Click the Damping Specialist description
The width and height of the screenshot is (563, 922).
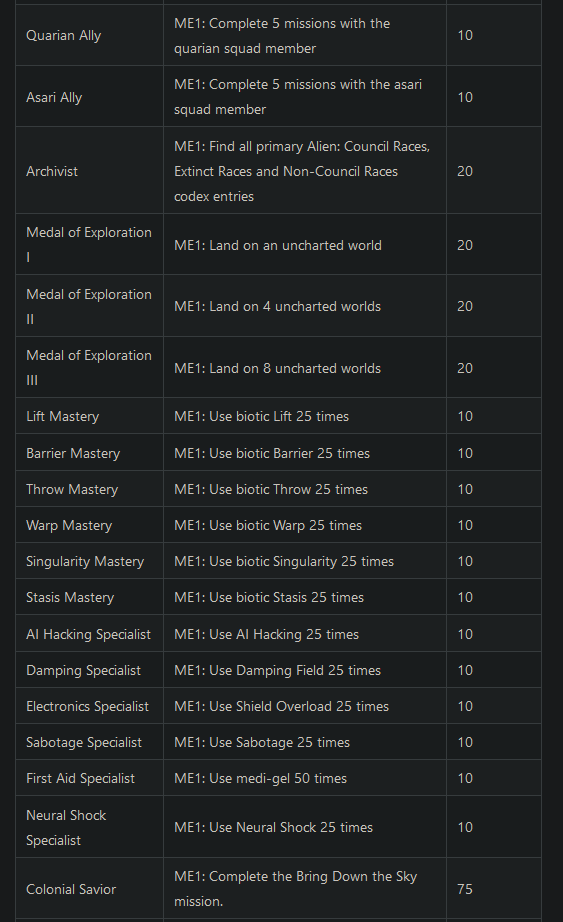click(x=277, y=670)
